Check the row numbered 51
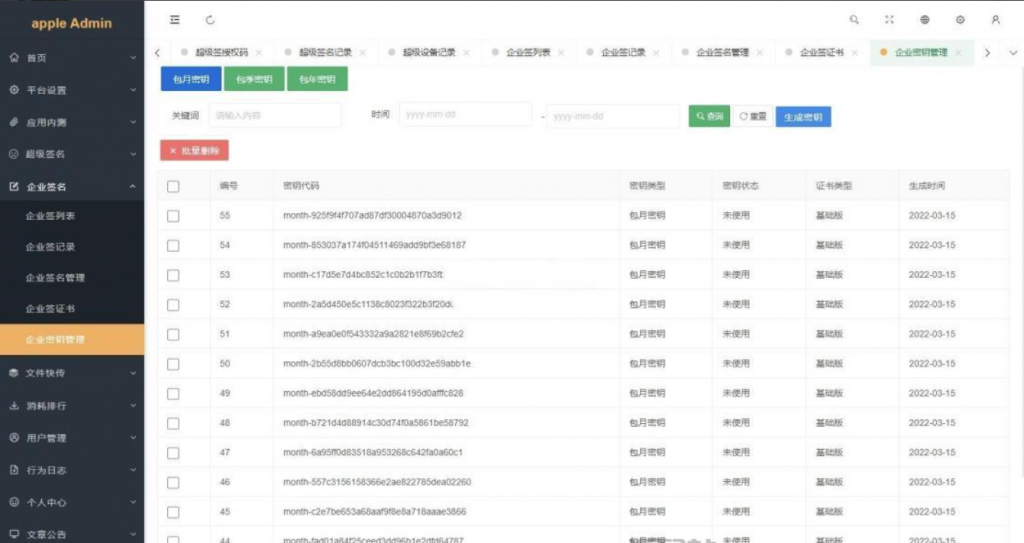This screenshot has height=543, width=1024. pos(173,335)
